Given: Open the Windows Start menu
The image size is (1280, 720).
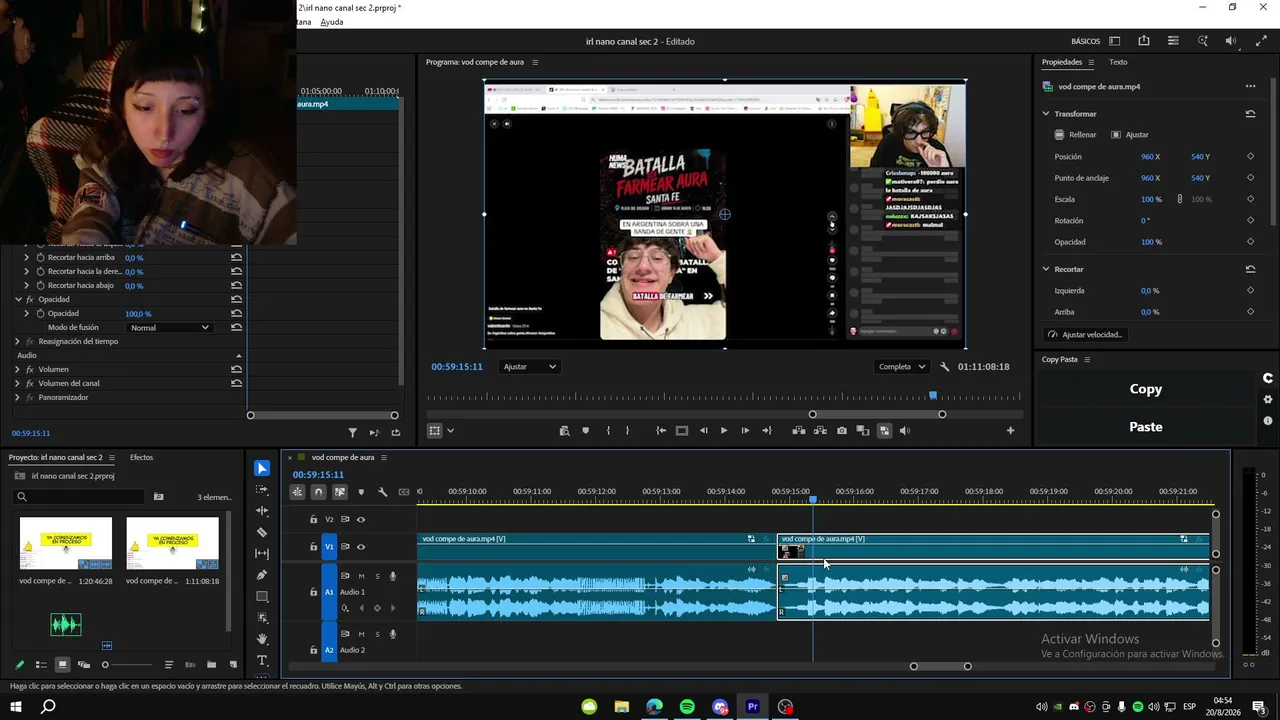Looking at the screenshot, I should click(16, 707).
